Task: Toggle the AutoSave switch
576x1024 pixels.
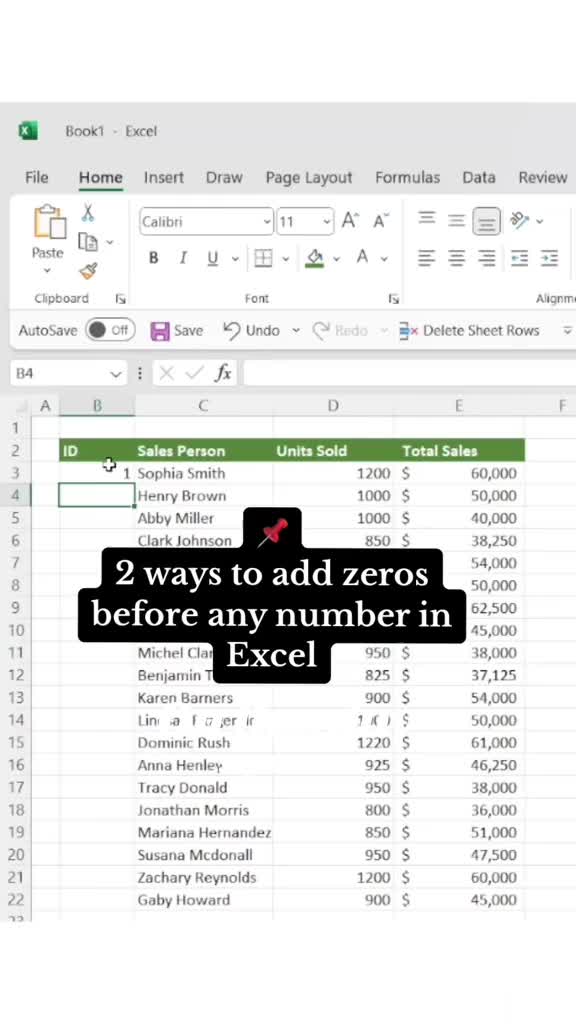Action: [110, 330]
